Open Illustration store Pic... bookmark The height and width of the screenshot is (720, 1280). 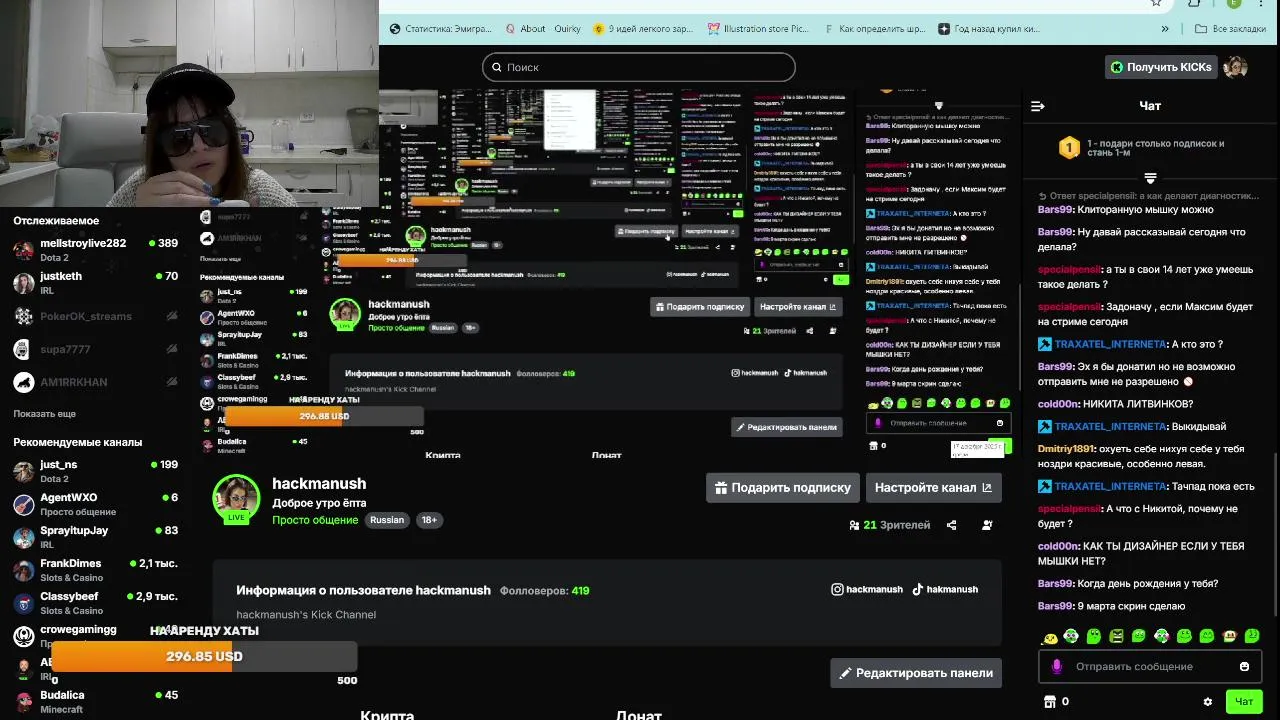click(758, 29)
